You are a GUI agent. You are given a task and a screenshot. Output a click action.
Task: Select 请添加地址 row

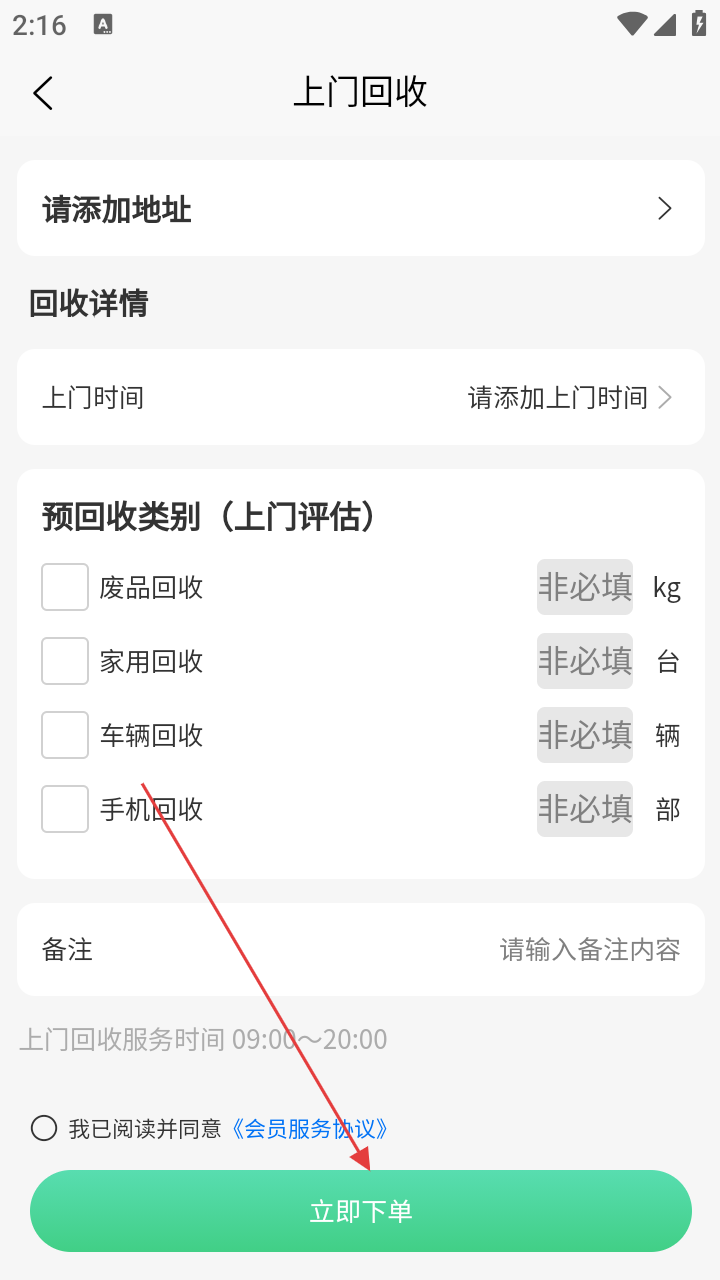click(x=361, y=208)
